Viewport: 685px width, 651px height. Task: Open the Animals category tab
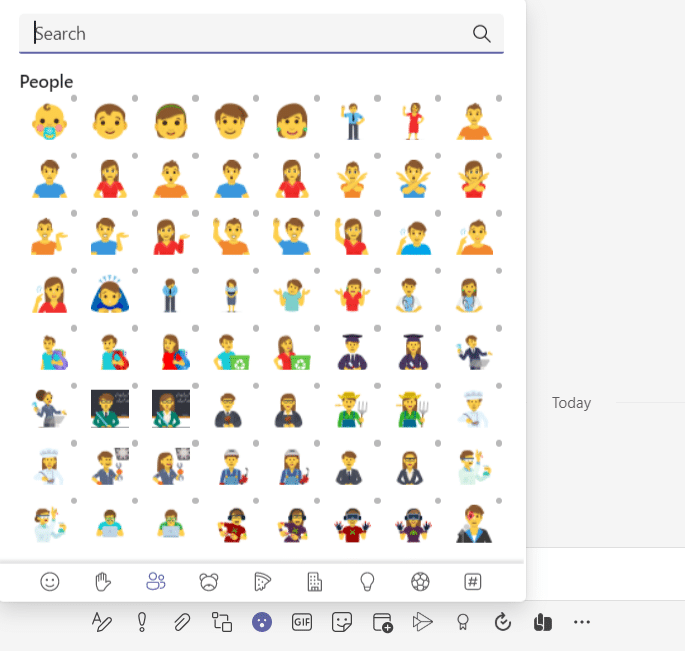click(x=209, y=582)
